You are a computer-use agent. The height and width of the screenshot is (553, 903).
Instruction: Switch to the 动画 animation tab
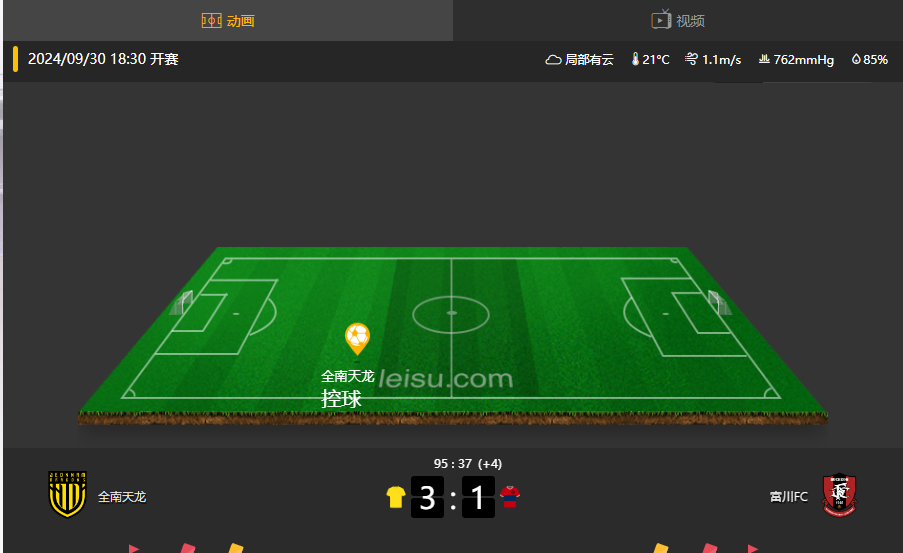[228, 21]
